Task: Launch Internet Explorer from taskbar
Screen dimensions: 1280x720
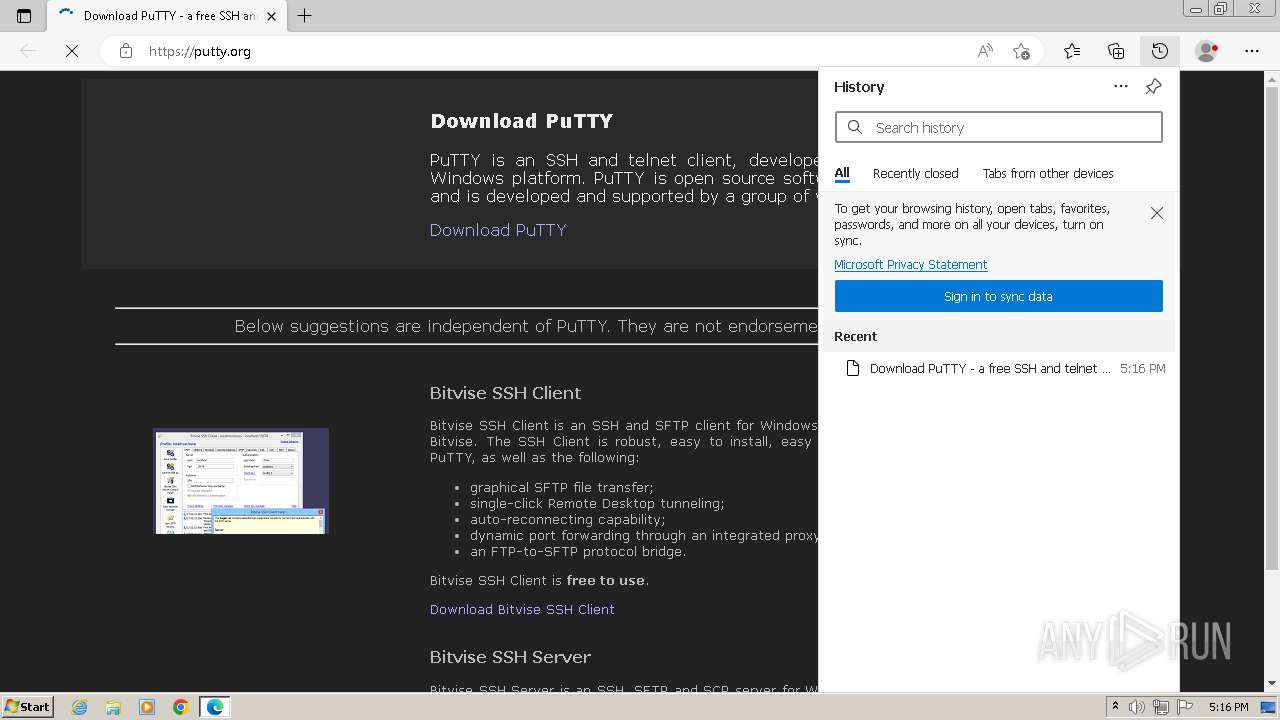Action: 80,707
